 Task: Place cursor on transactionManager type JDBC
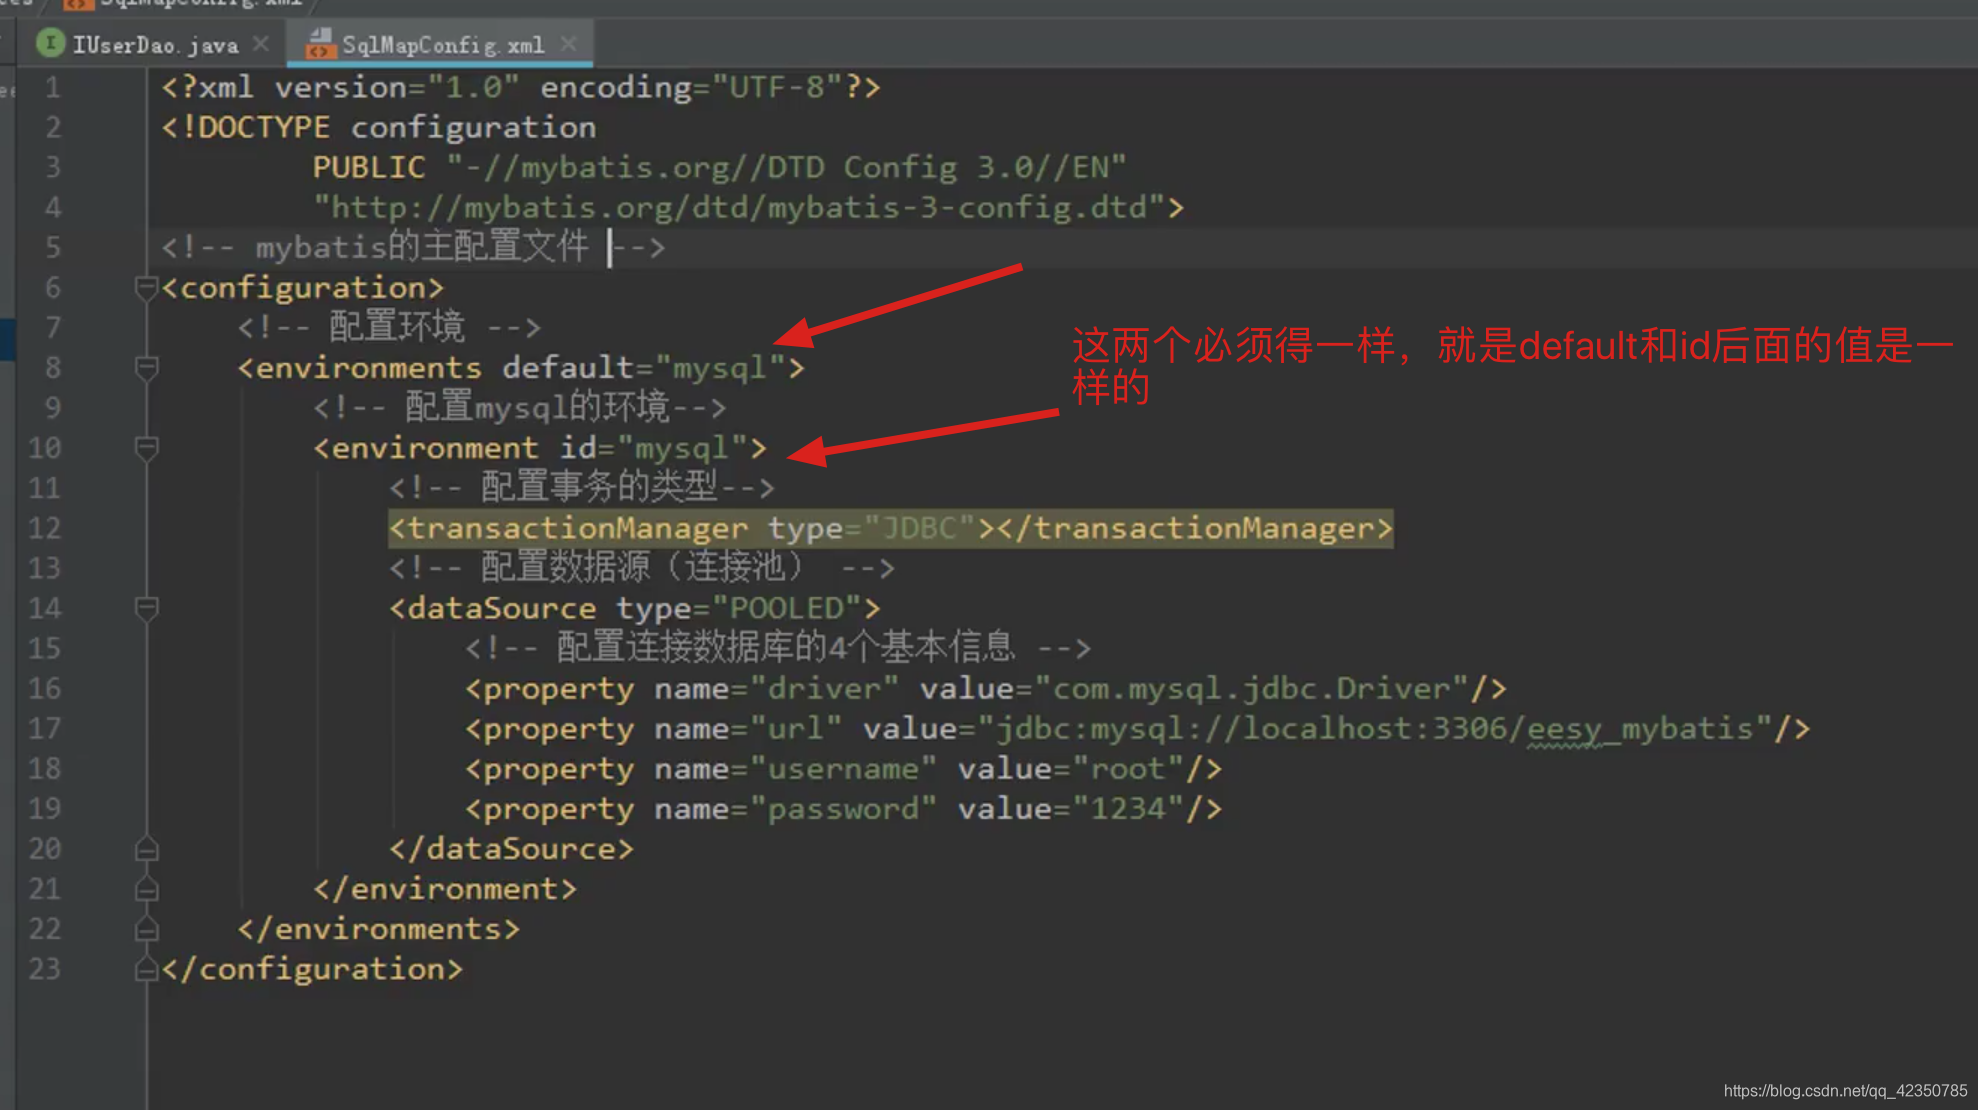[x=919, y=528]
